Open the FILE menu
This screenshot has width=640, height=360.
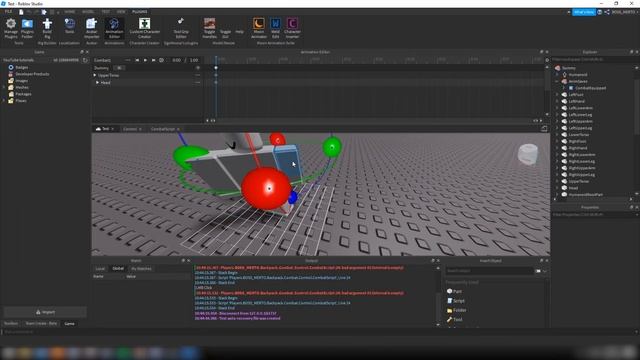pos(8,12)
